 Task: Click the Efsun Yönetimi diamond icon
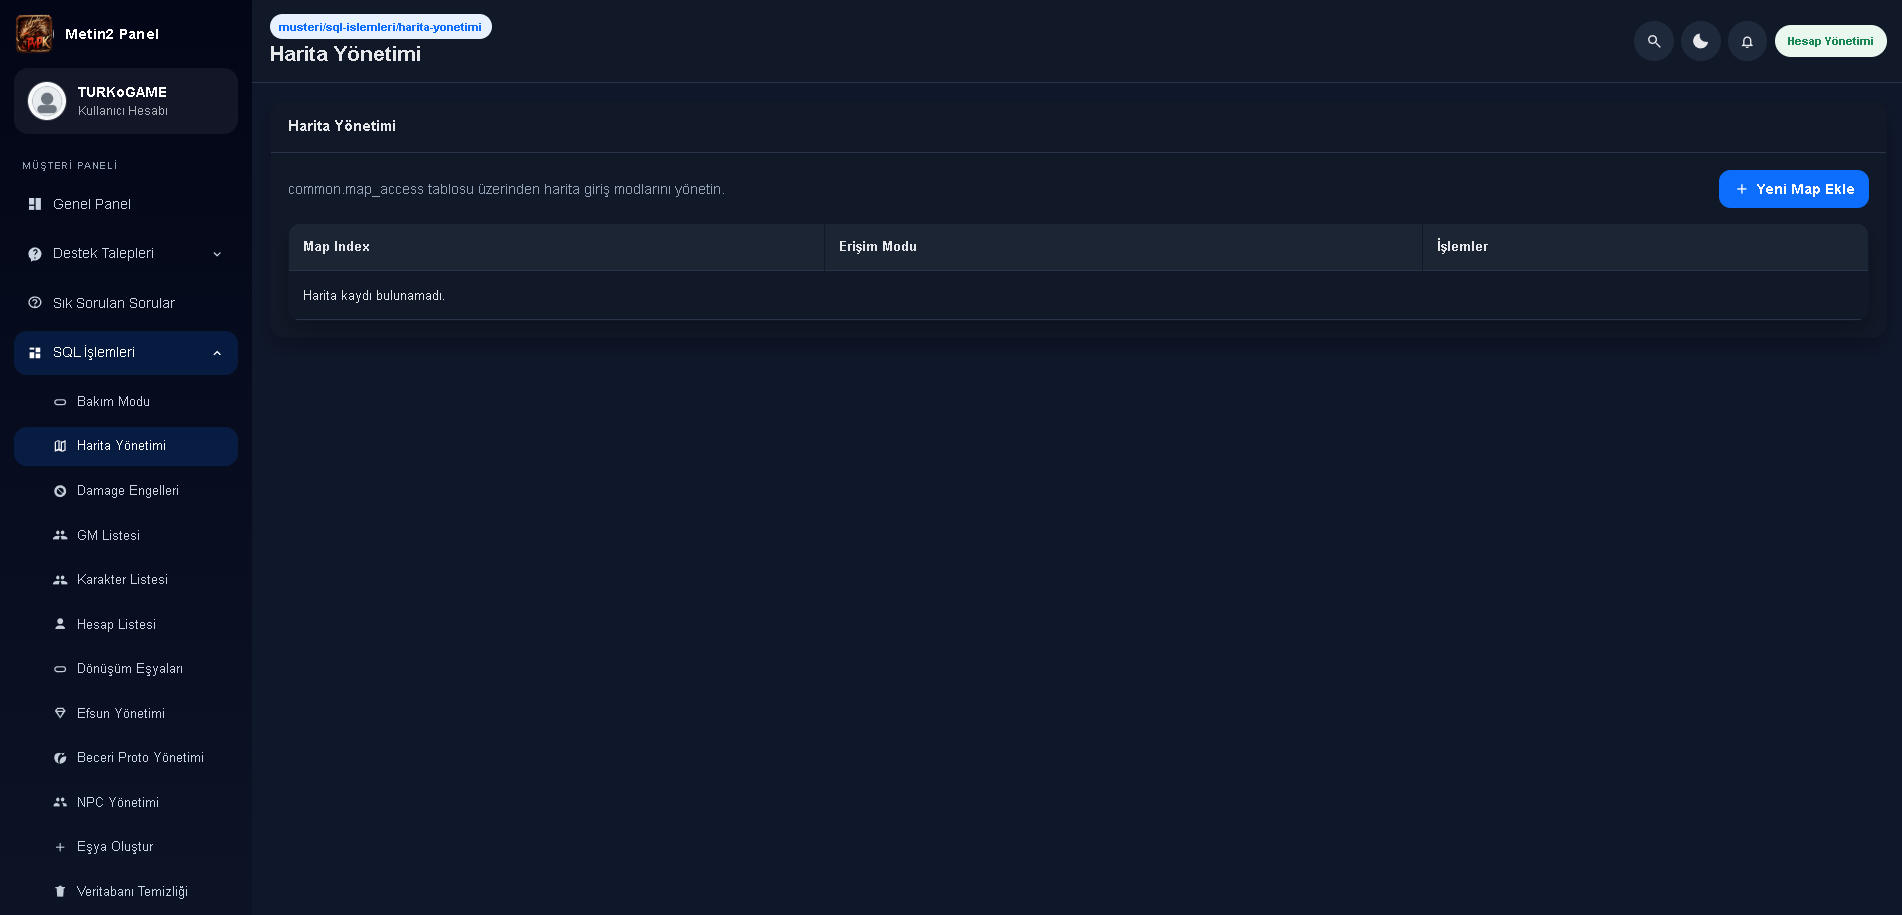(x=60, y=713)
